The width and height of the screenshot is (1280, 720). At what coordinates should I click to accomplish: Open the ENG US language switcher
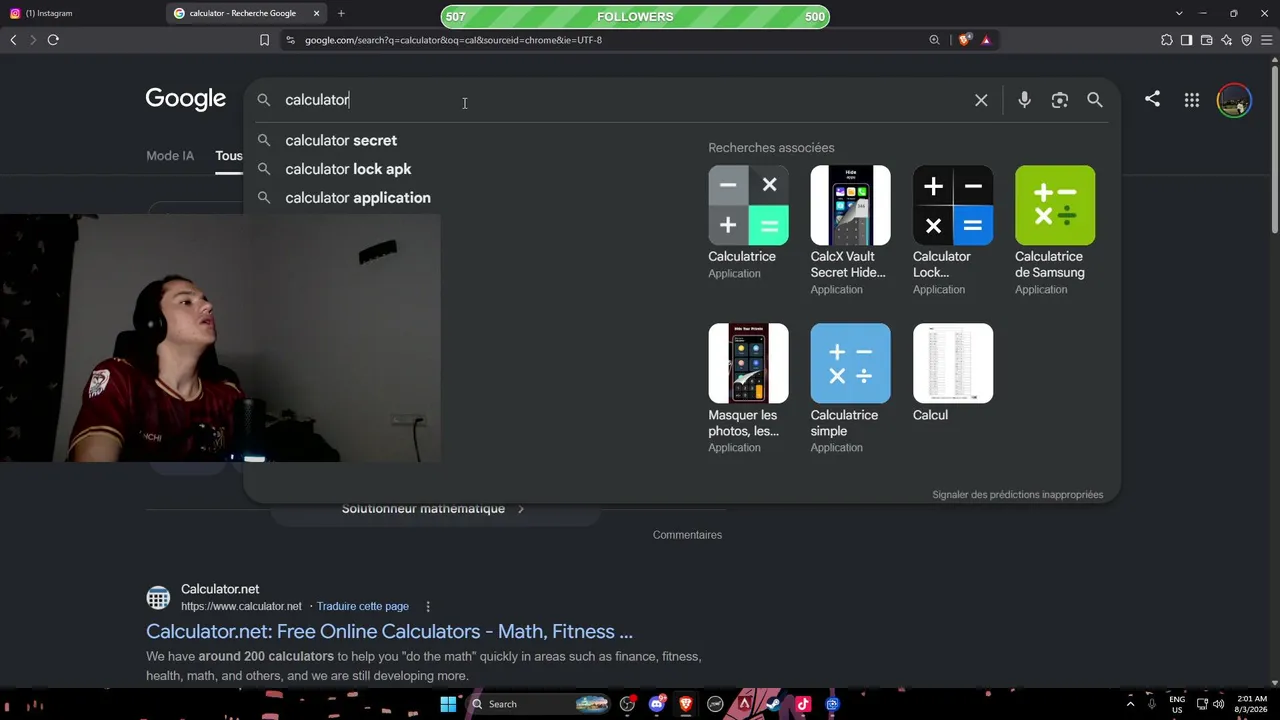point(1177,704)
